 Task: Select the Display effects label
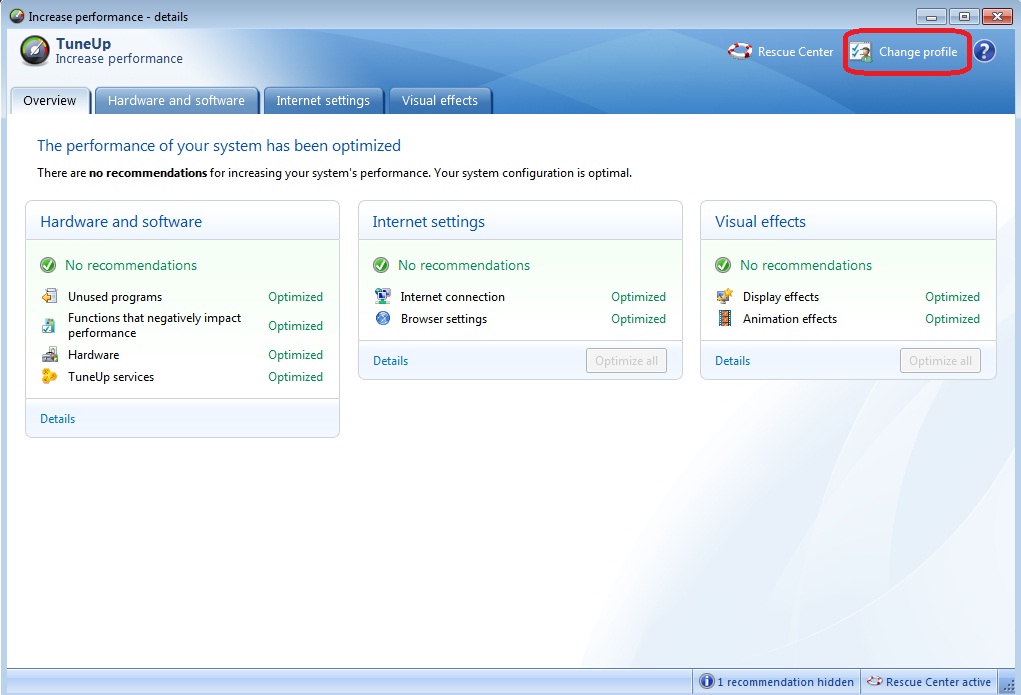tap(781, 296)
